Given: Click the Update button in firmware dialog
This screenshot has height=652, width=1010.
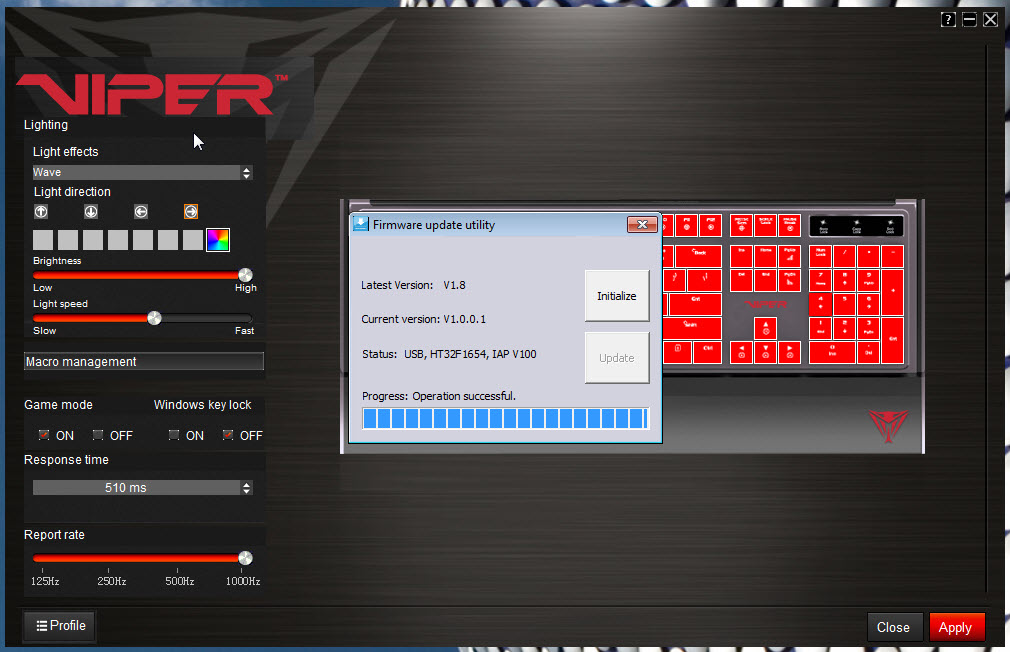Looking at the screenshot, I should click(616, 358).
